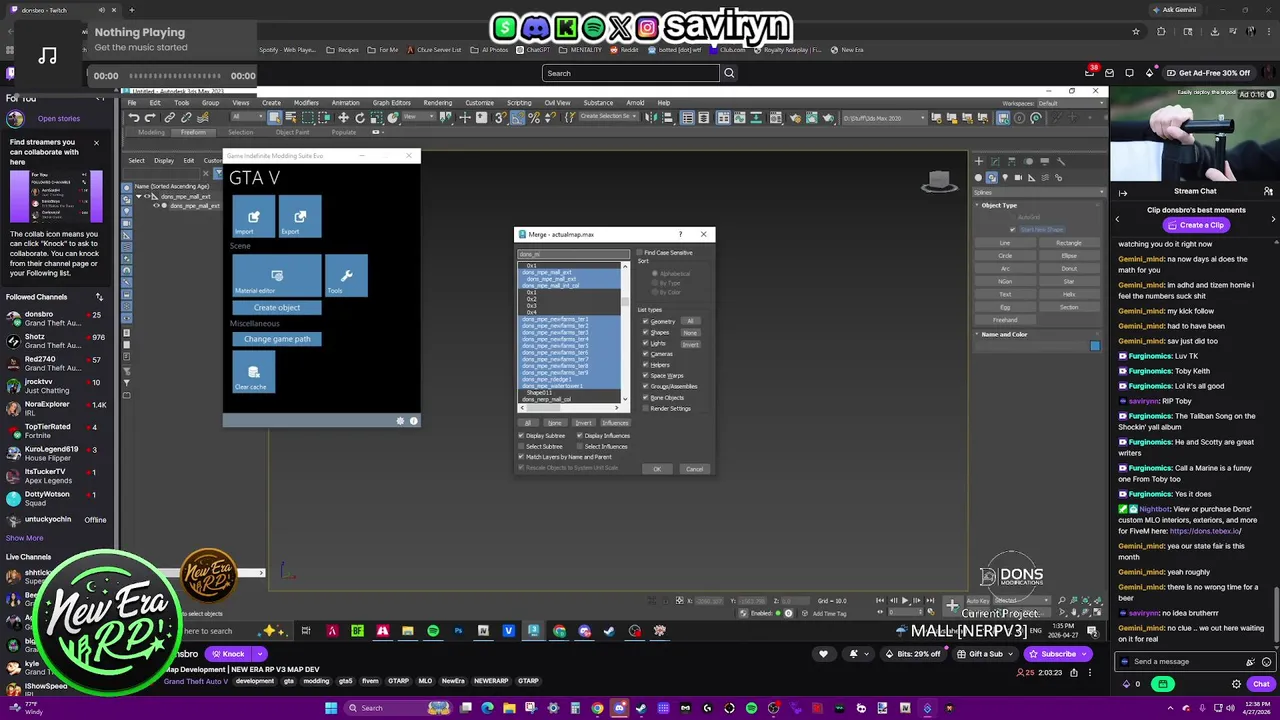Open the Splines category dropdown
This screenshot has width=1280, height=720.
[1039, 192]
